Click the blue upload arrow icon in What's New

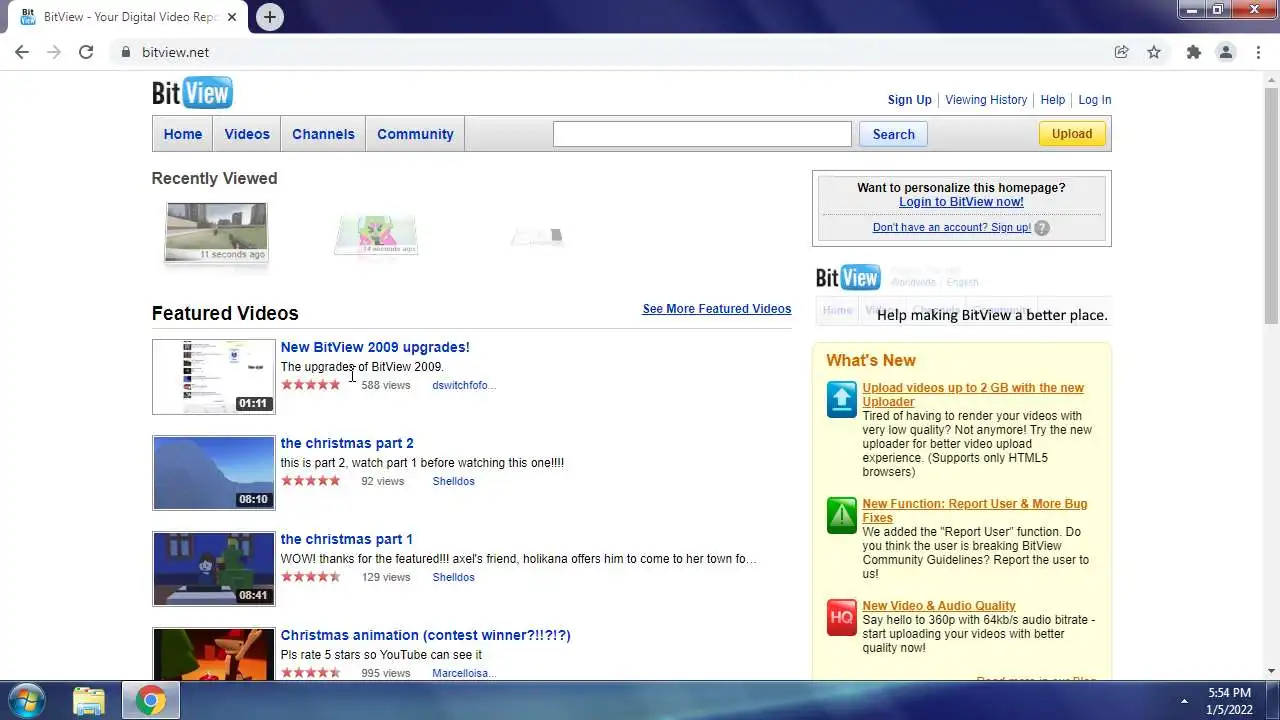point(842,399)
